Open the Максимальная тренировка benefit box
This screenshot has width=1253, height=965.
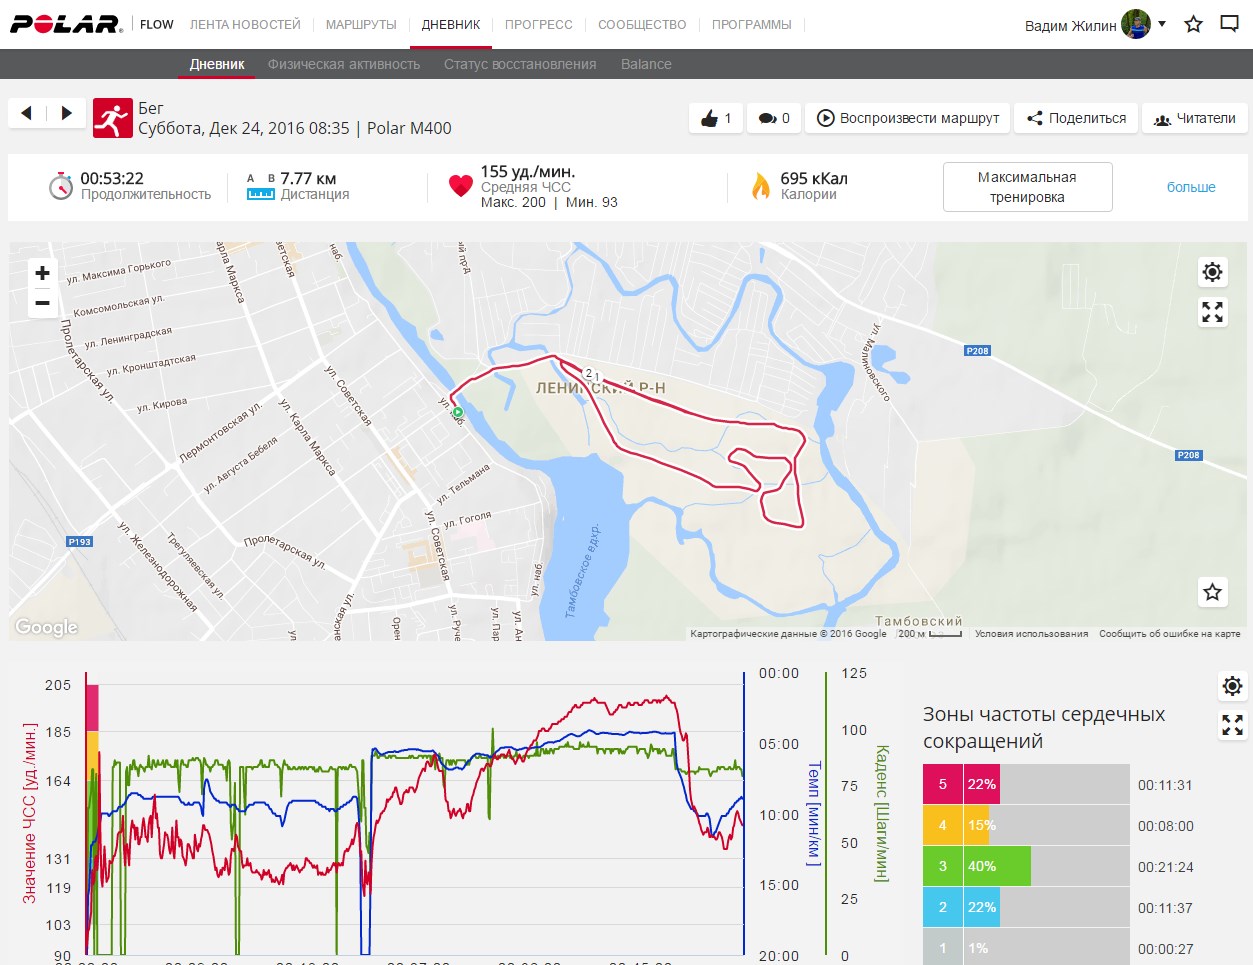1027,187
